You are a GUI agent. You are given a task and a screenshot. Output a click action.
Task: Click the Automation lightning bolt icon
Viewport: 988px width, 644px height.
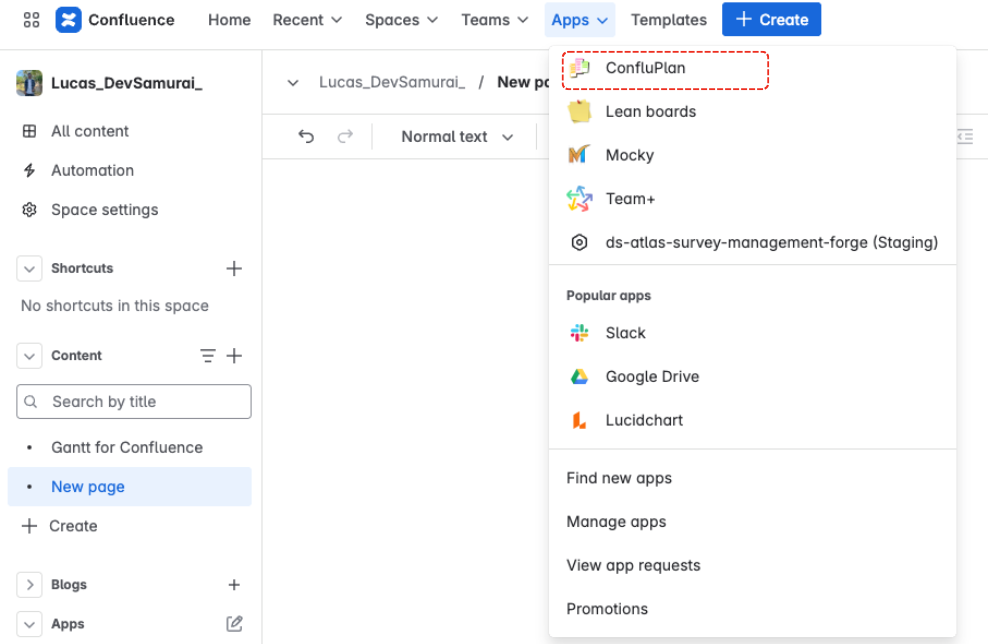click(29, 170)
